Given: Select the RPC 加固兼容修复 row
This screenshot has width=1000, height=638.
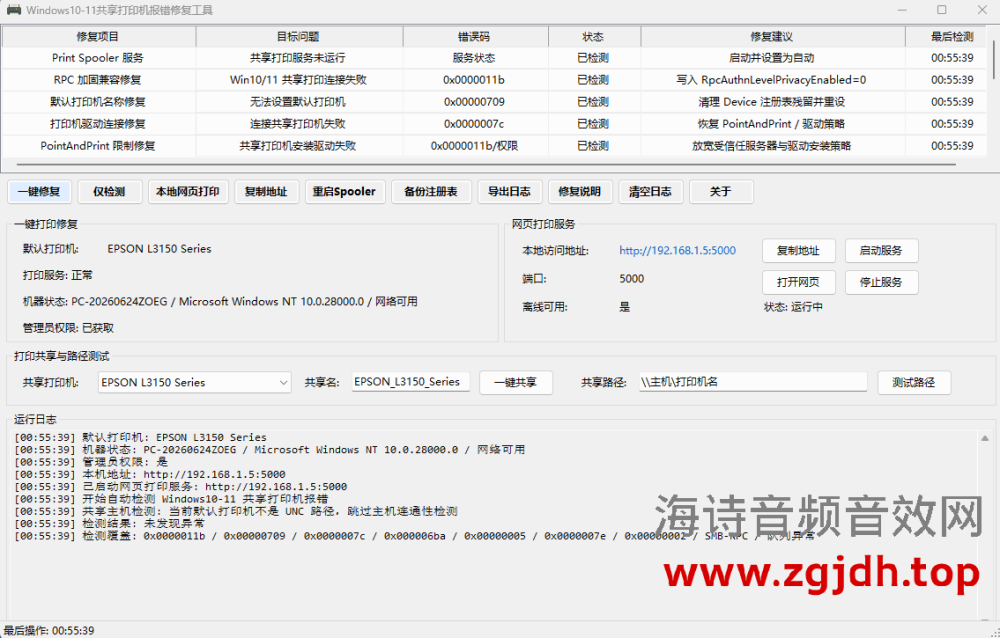Looking at the screenshot, I should pyautogui.click(x=494, y=80).
